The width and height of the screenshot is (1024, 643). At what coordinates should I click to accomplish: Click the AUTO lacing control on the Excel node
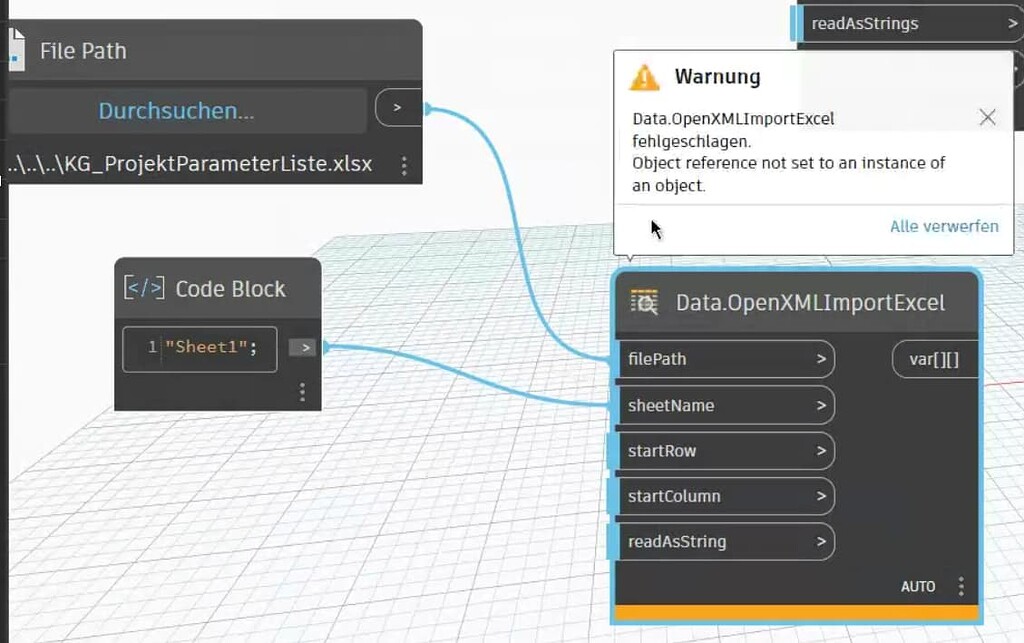click(917, 586)
